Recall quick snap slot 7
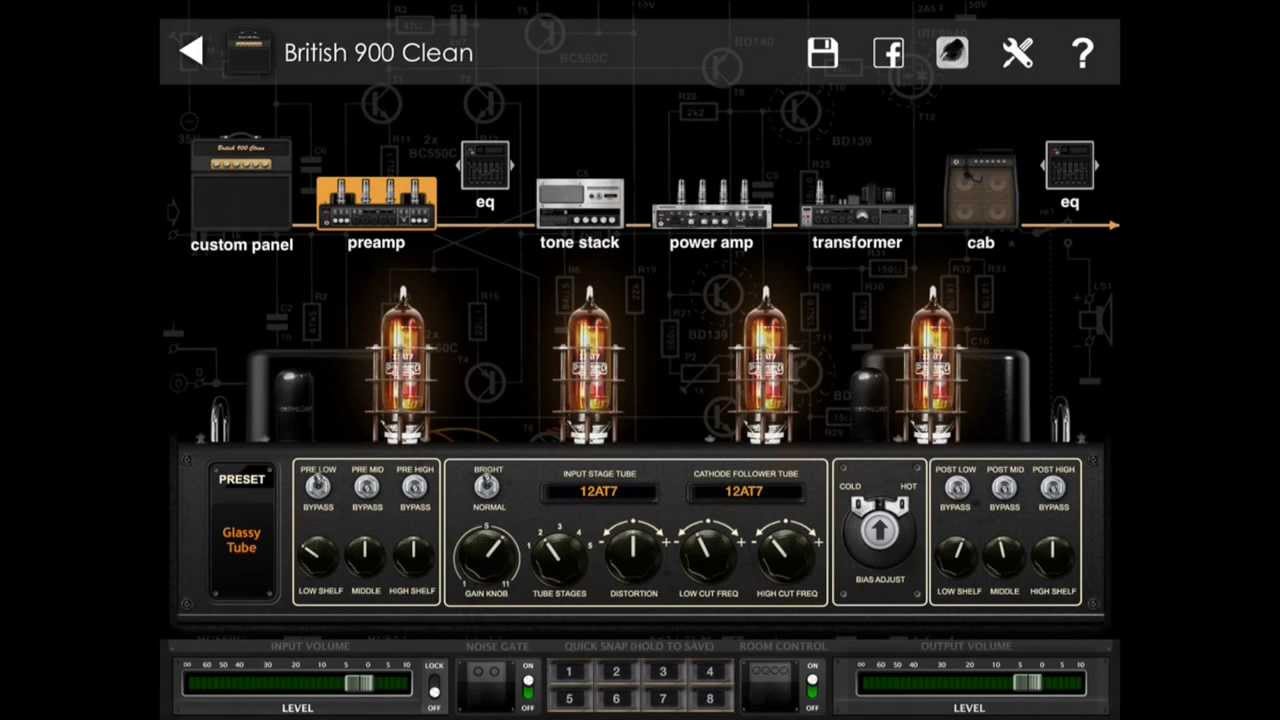 click(663, 699)
